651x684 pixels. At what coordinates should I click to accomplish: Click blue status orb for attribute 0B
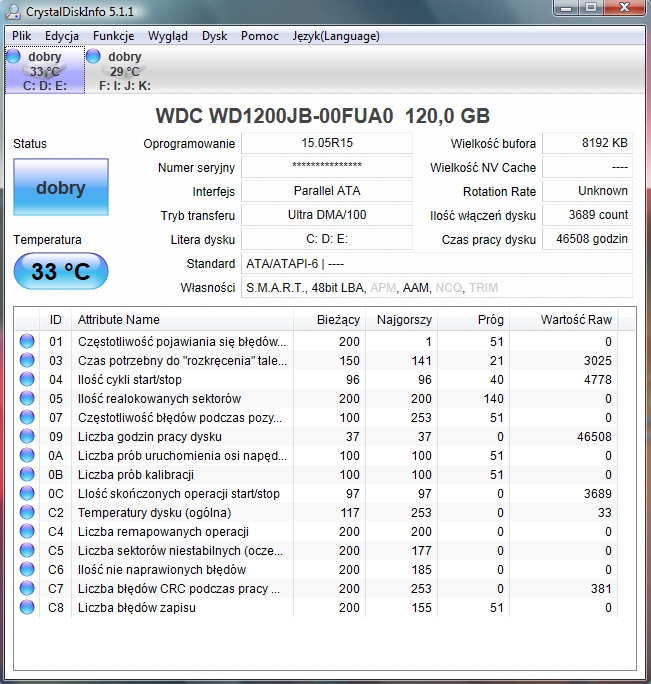[x=27, y=474]
